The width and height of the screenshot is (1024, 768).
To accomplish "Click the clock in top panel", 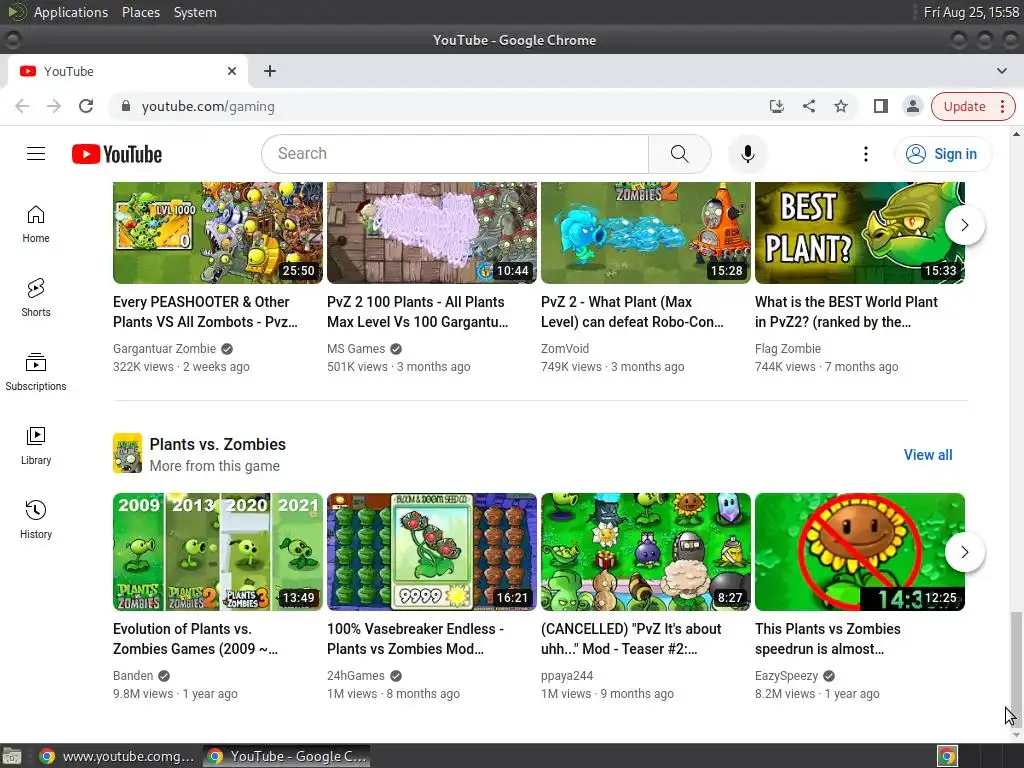I will coord(971,12).
